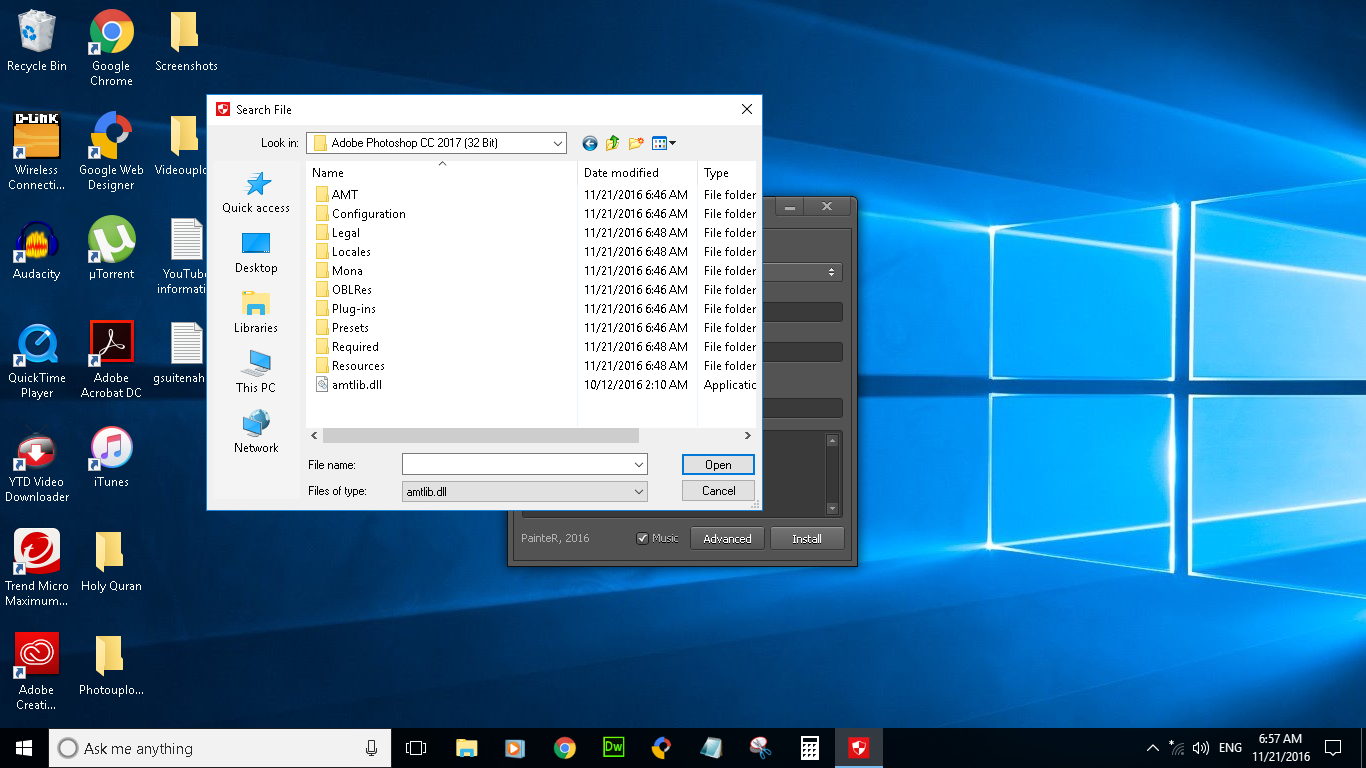This screenshot has height=768, width=1366.
Task: Go to Desktop in the places bar
Action: coord(256,252)
